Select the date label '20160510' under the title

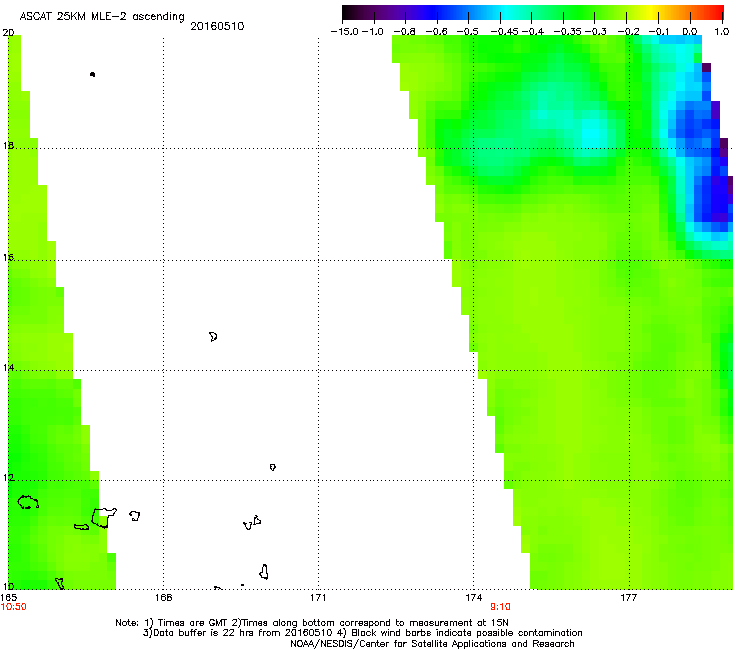pos(217,26)
